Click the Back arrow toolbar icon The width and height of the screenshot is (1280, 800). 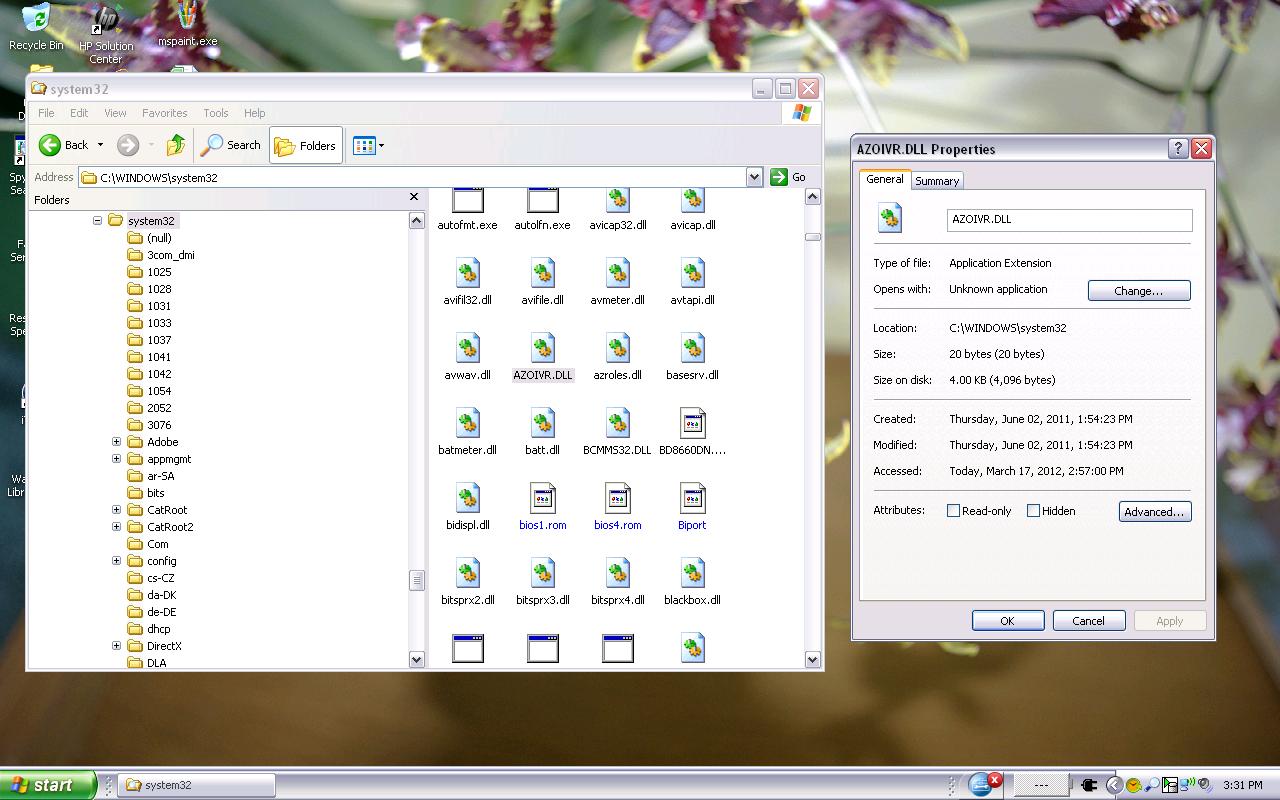(51, 145)
